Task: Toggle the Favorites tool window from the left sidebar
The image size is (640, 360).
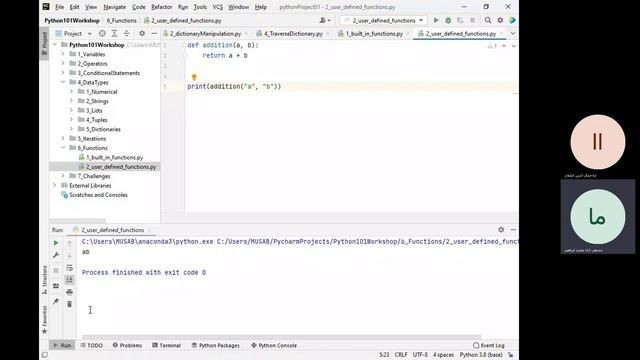Action: 44,320
